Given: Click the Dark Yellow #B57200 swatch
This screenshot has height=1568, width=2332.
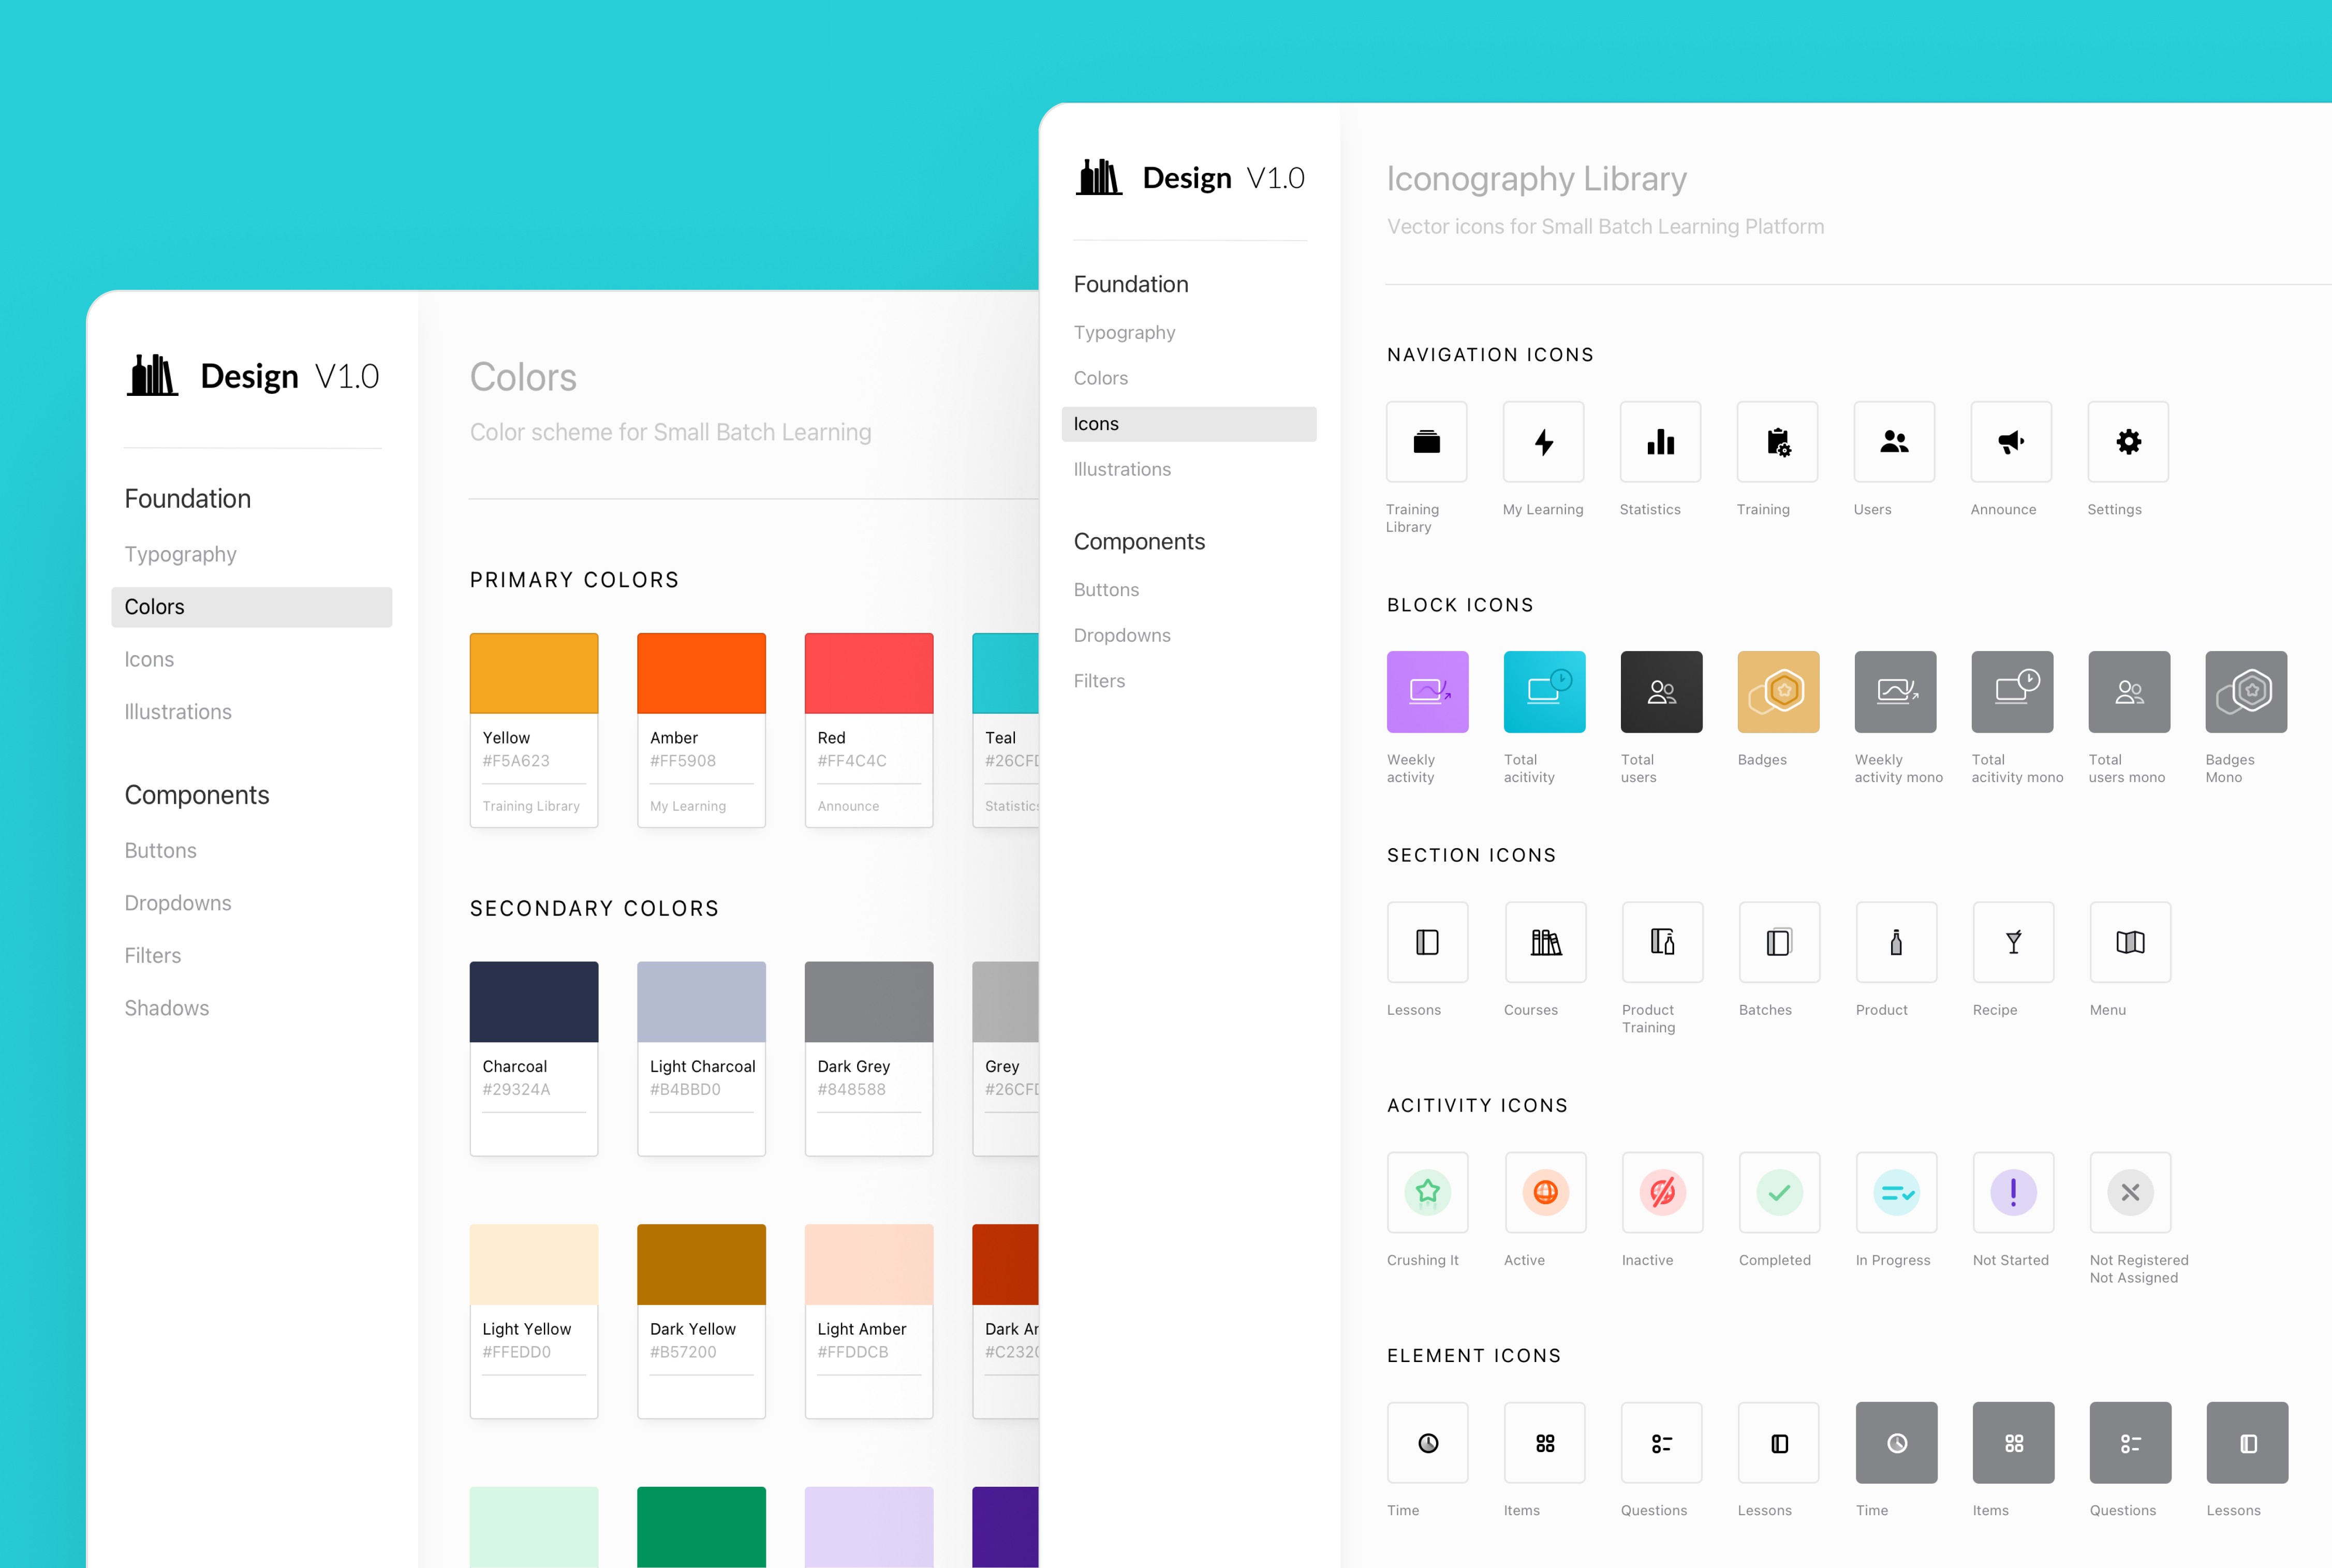Looking at the screenshot, I should pos(701,1264).
